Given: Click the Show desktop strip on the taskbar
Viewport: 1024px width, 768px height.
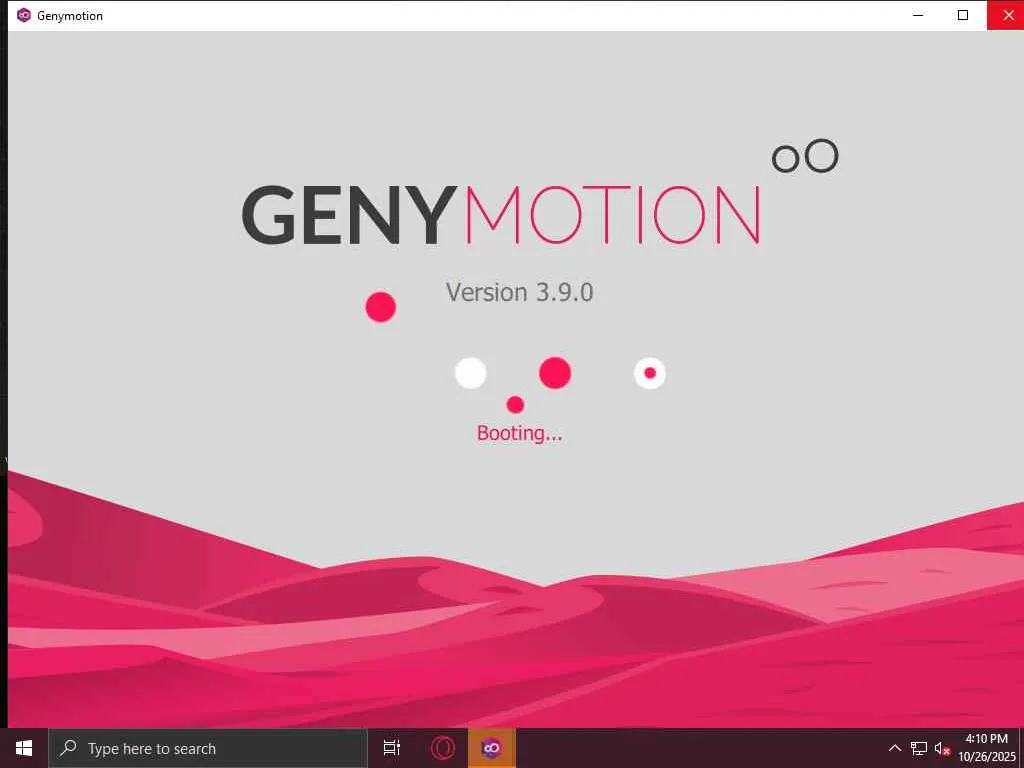Looking at the screenshot, I should tap(1021, 748).
